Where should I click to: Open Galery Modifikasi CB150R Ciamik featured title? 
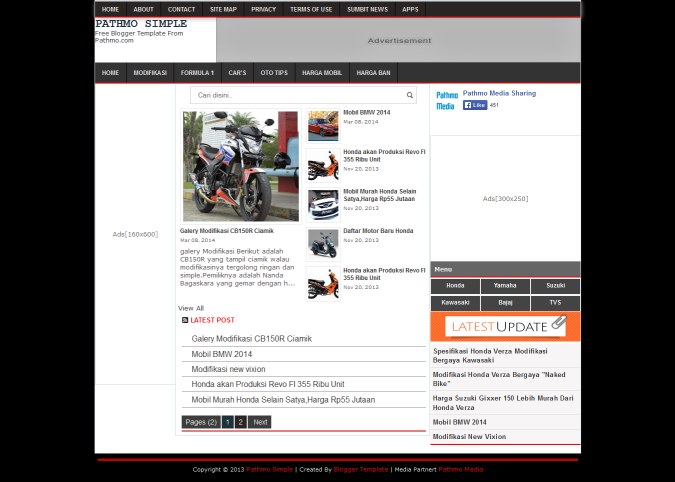tap(227, 231)
